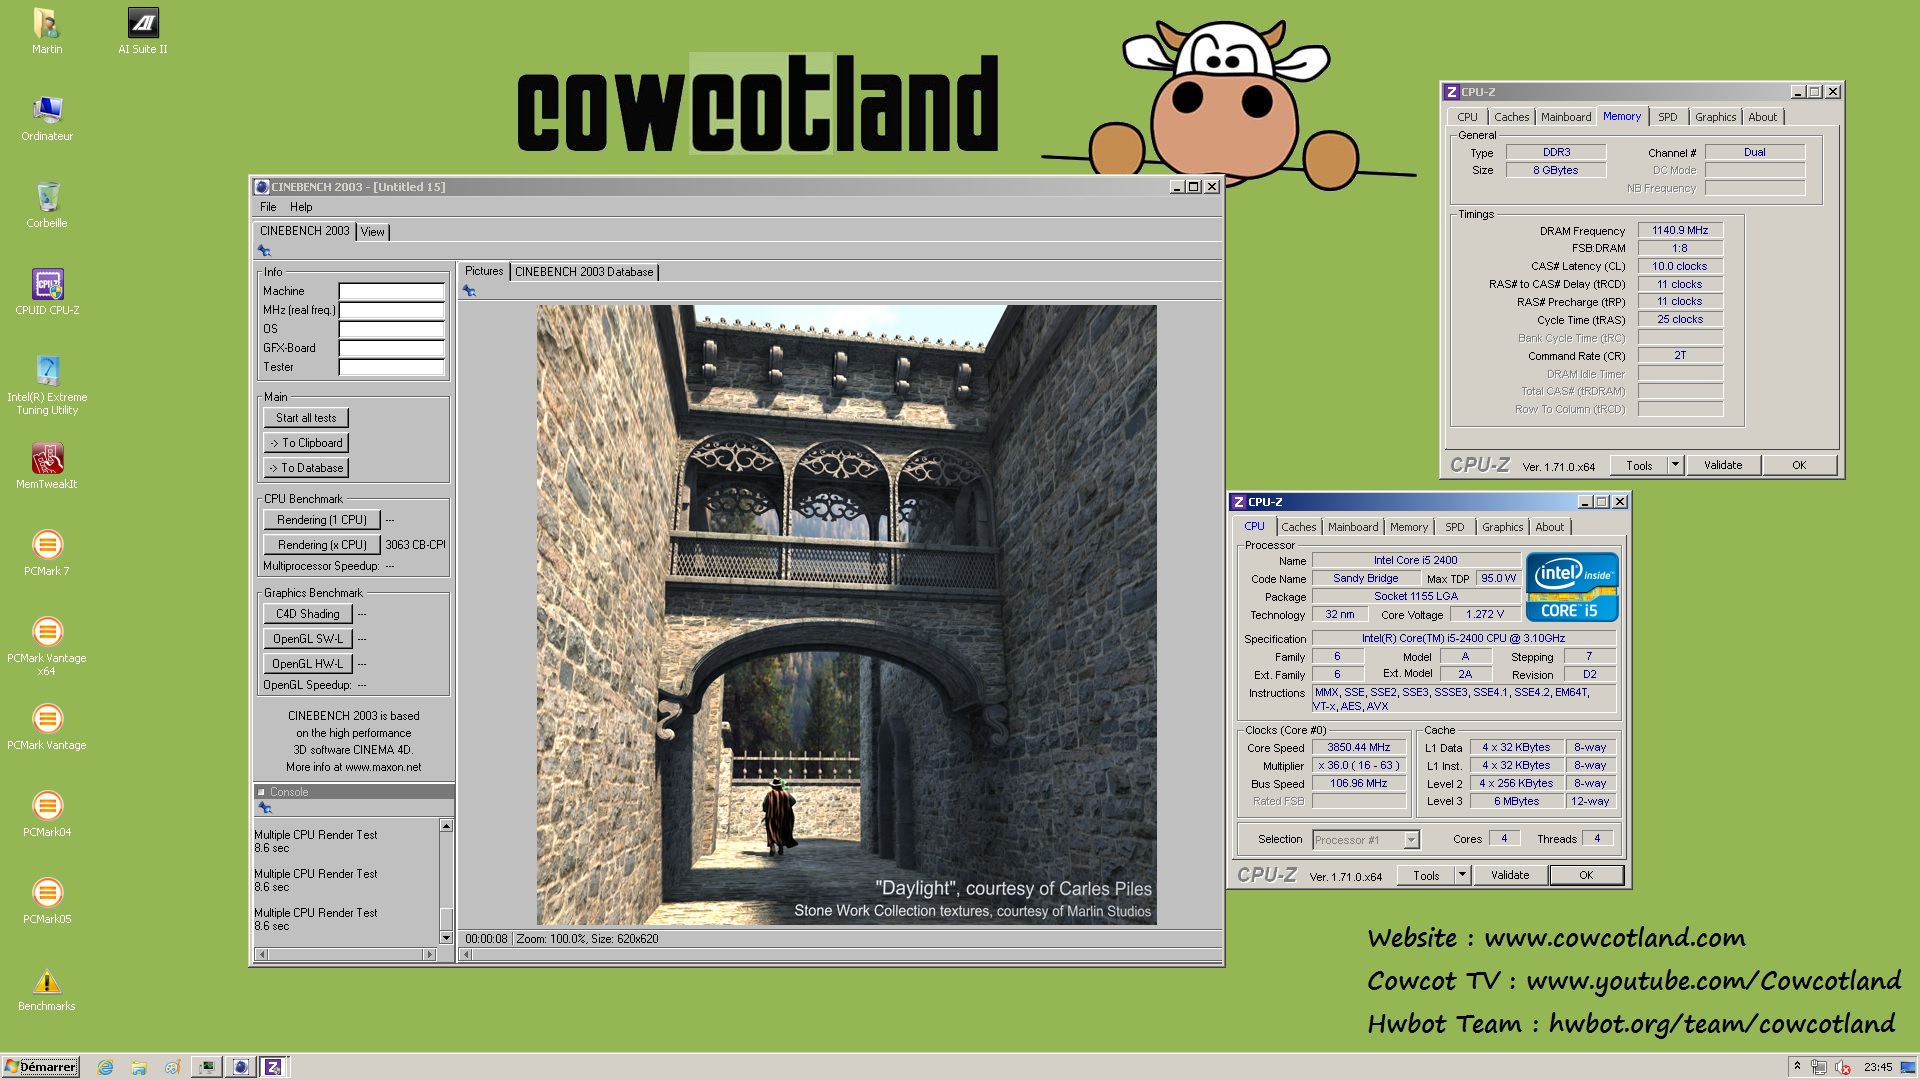Viewport: 1920px width, 1080px height.
Task: Click OK in the CPU-Z CPU window
Action: tap(1586, 875)
